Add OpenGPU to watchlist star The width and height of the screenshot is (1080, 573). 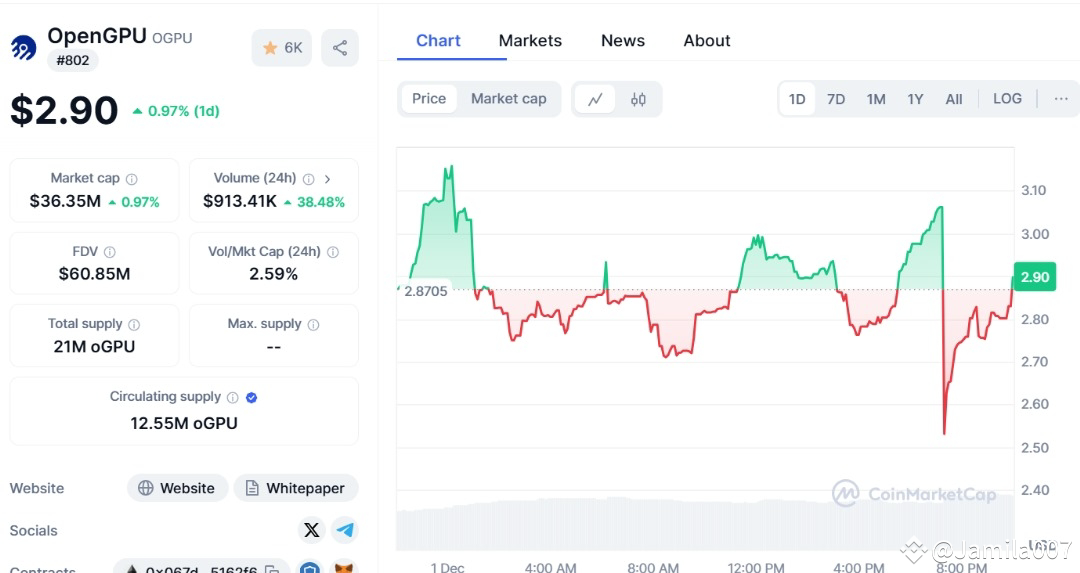click(282, 48)
